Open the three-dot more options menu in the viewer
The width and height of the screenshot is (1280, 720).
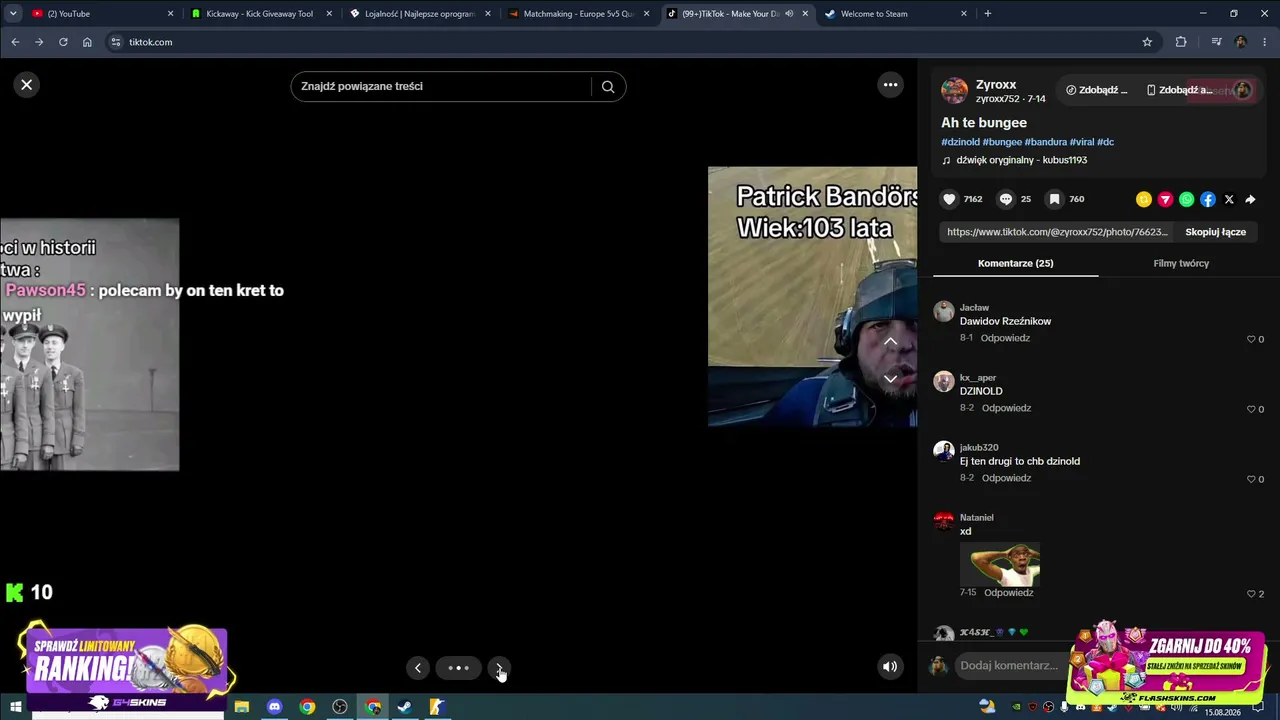coord(891,85)
